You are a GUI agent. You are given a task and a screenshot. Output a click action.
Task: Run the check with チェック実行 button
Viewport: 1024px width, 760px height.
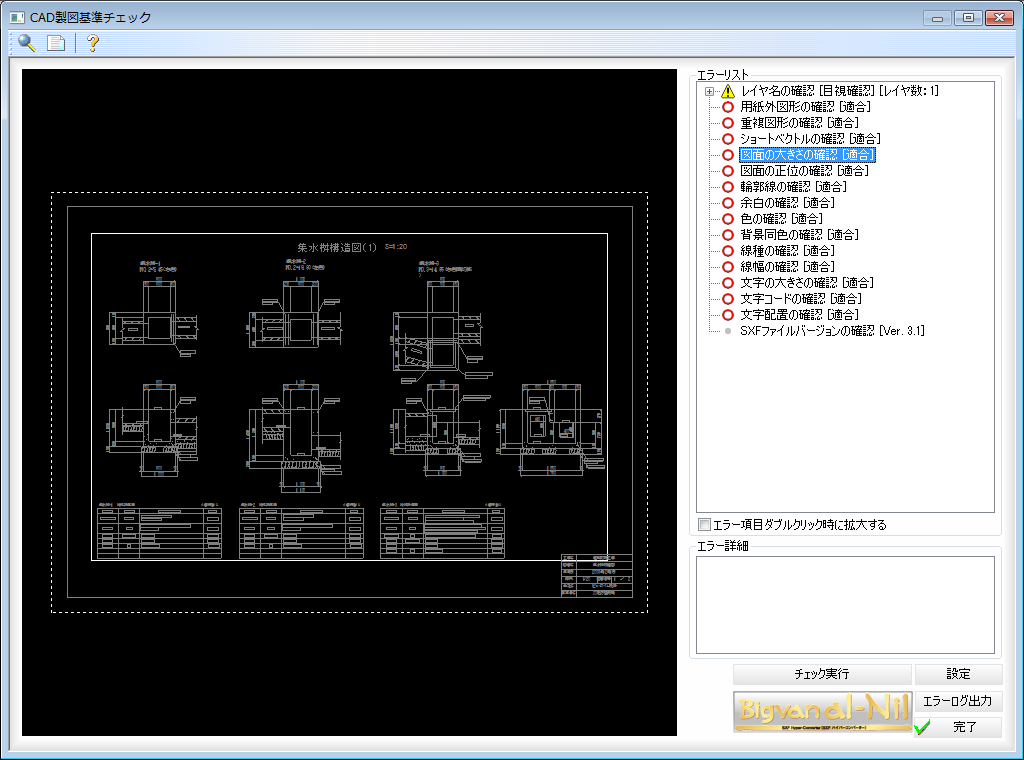[822, 674]
